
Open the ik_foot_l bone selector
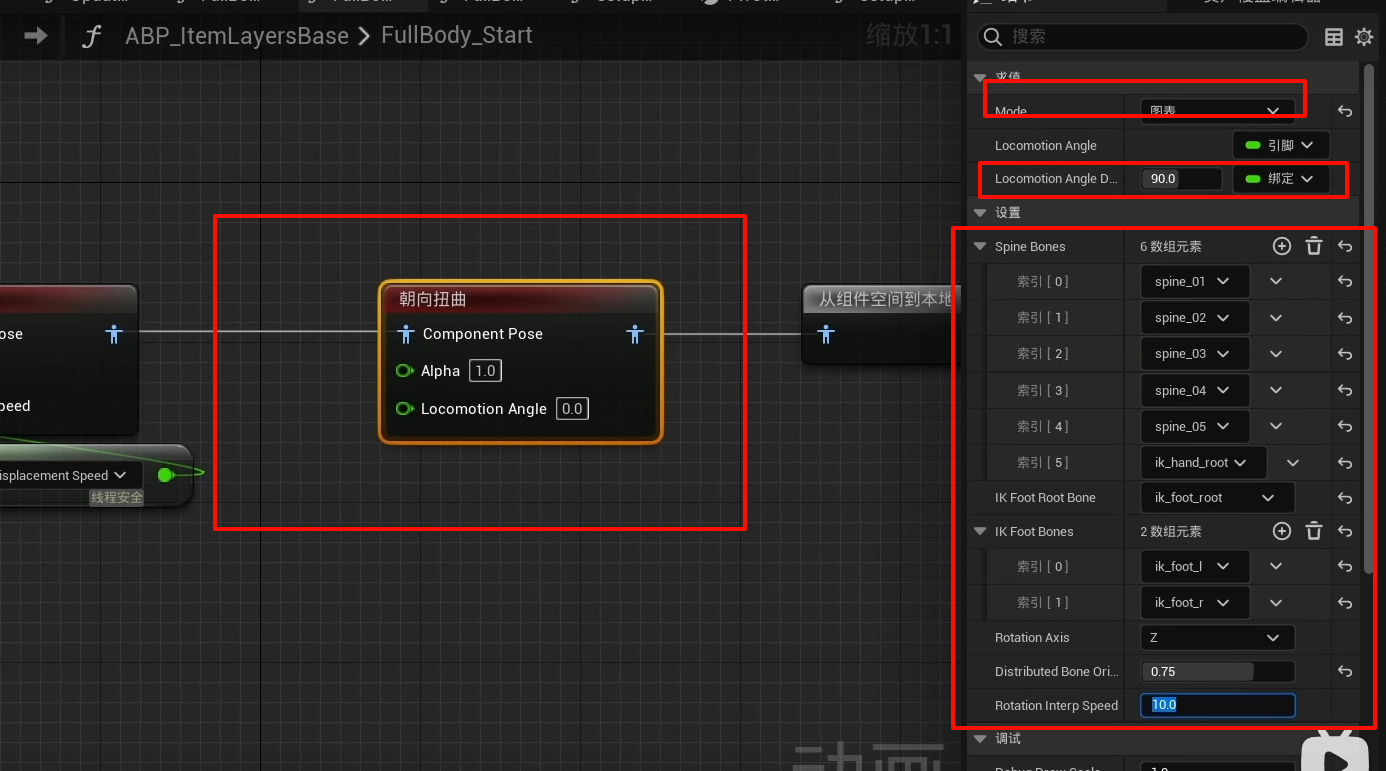point(1195,567)
